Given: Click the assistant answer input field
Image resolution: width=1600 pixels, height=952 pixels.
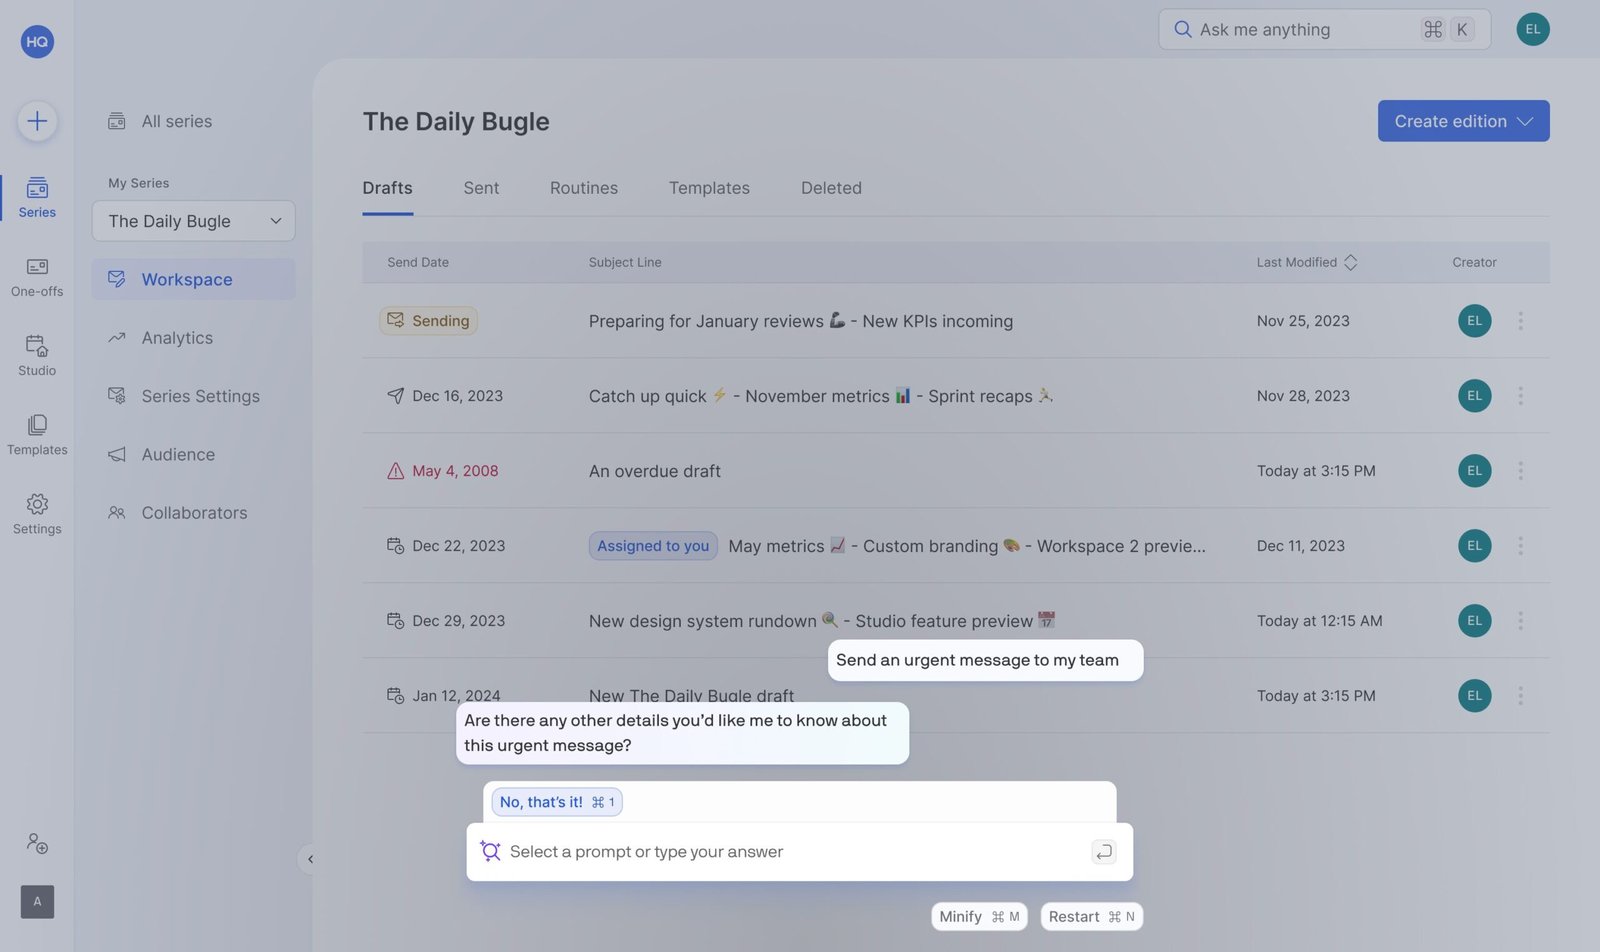Looking at the screenshot, I should tap(799, 852).
